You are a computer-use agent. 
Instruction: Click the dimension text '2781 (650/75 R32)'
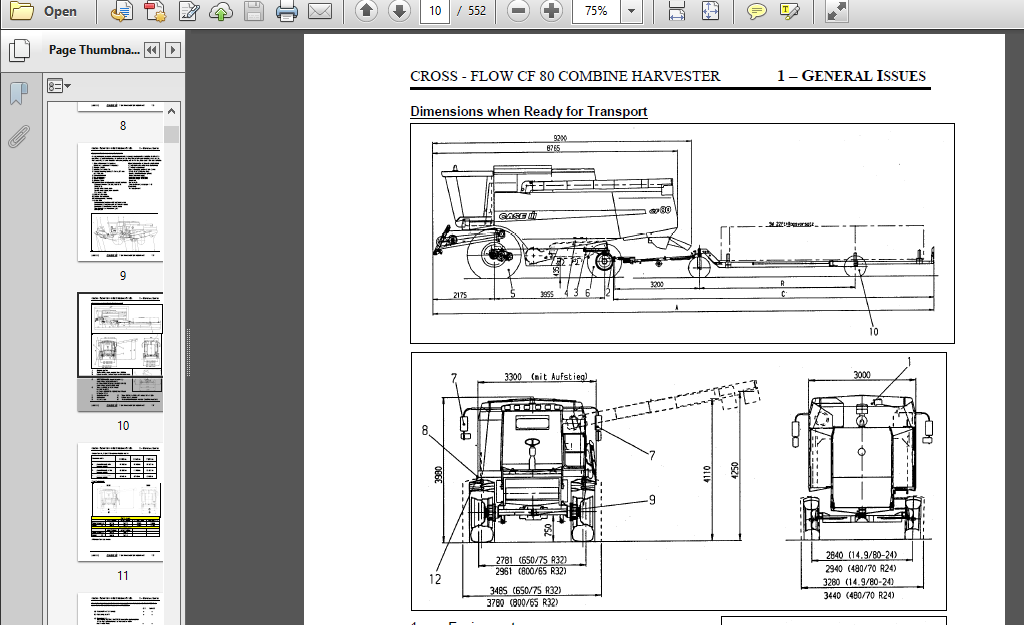click(531, 560)
